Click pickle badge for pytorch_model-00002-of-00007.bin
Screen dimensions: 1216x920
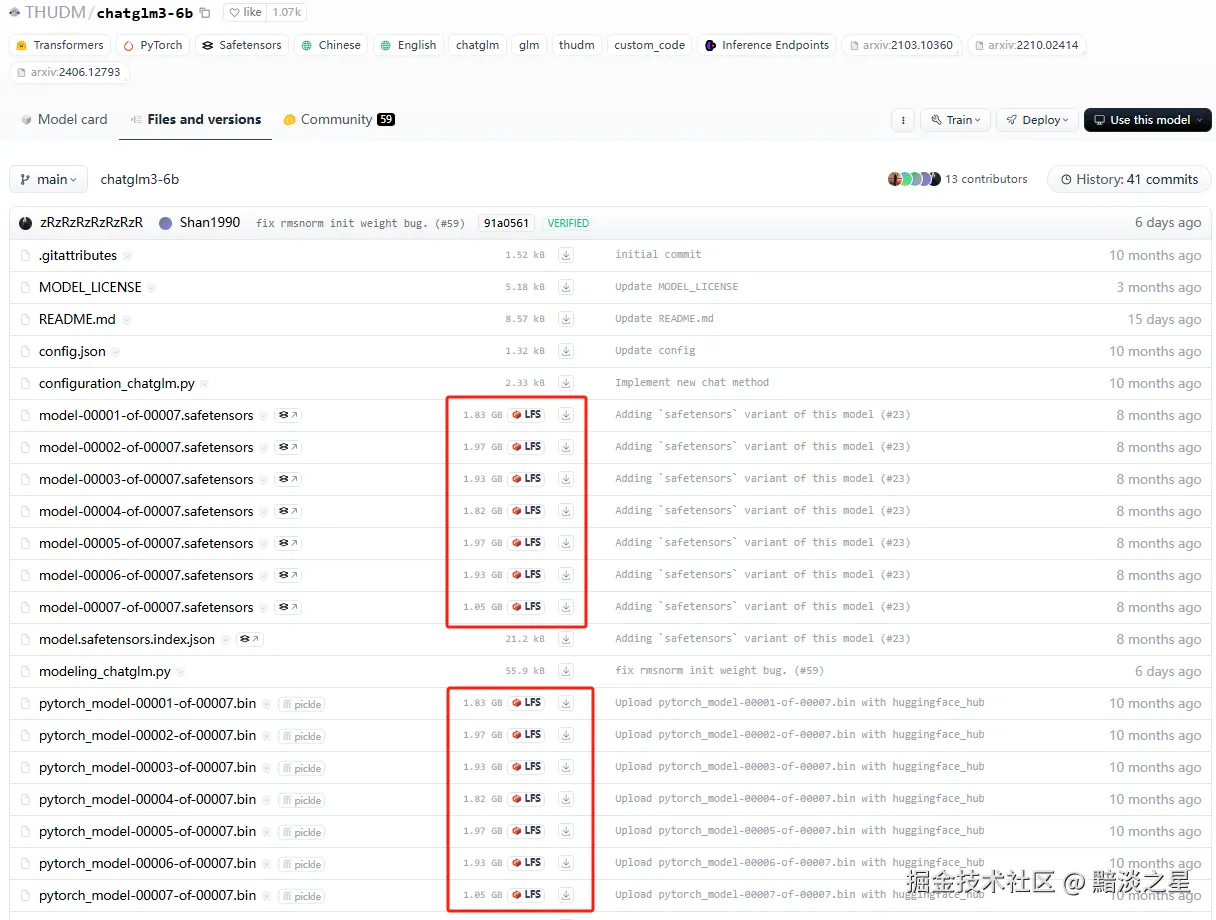302,736
